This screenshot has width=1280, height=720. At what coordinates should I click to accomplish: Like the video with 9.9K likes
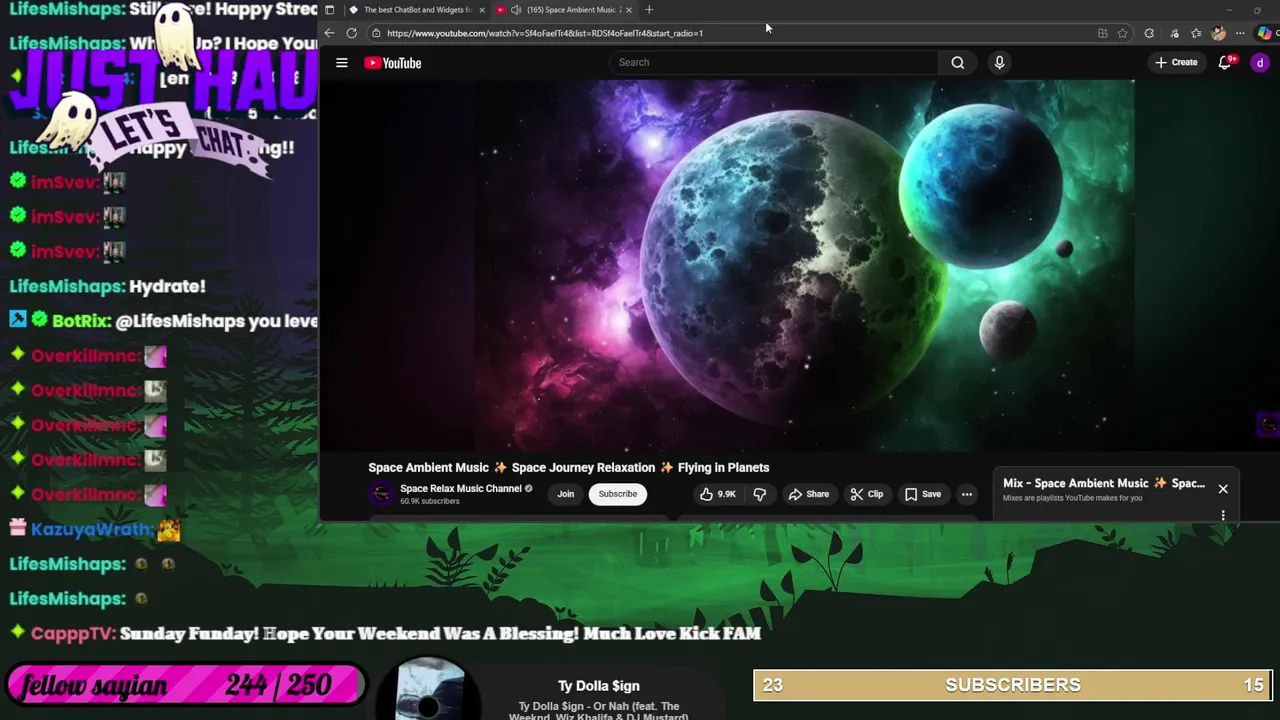pos(717,494)
